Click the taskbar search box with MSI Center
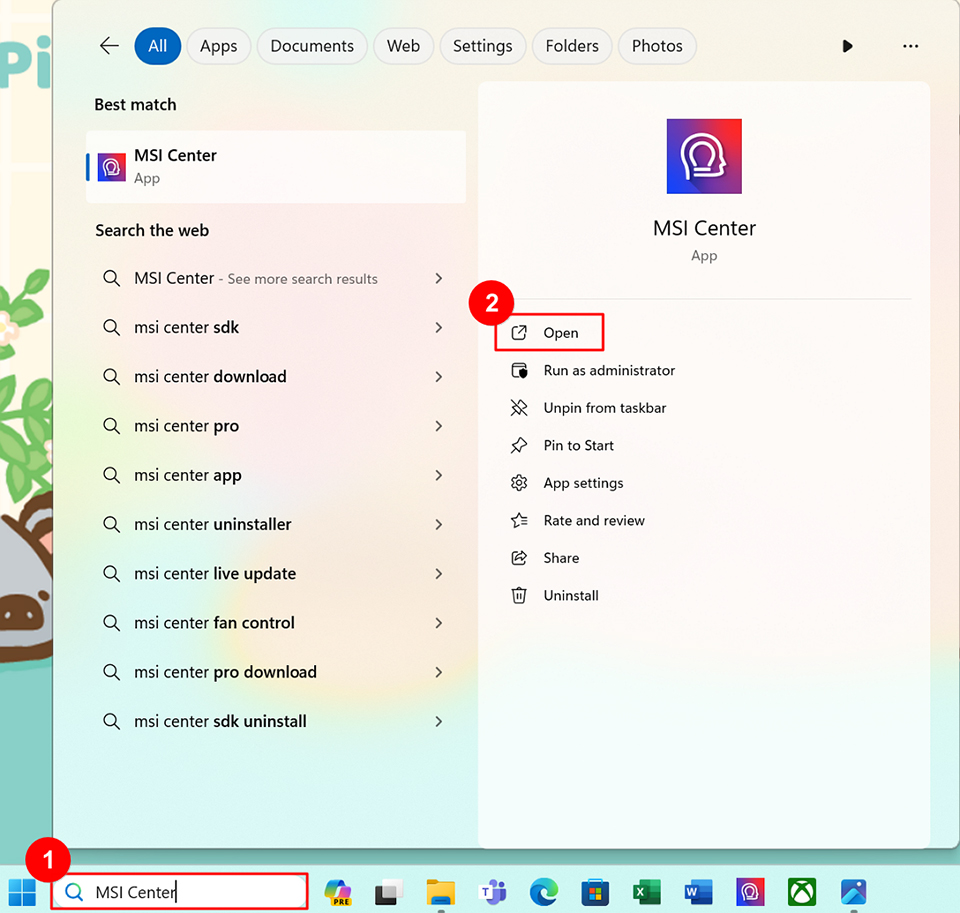 point(179,892)
